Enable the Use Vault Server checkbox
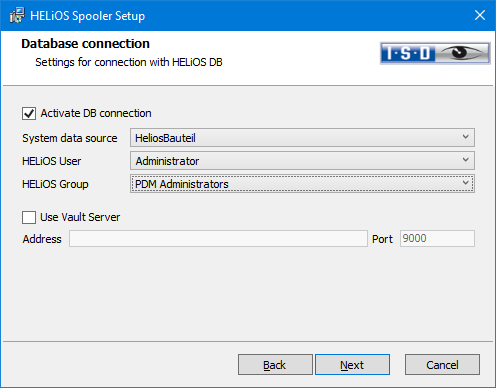 click(29, 217)
